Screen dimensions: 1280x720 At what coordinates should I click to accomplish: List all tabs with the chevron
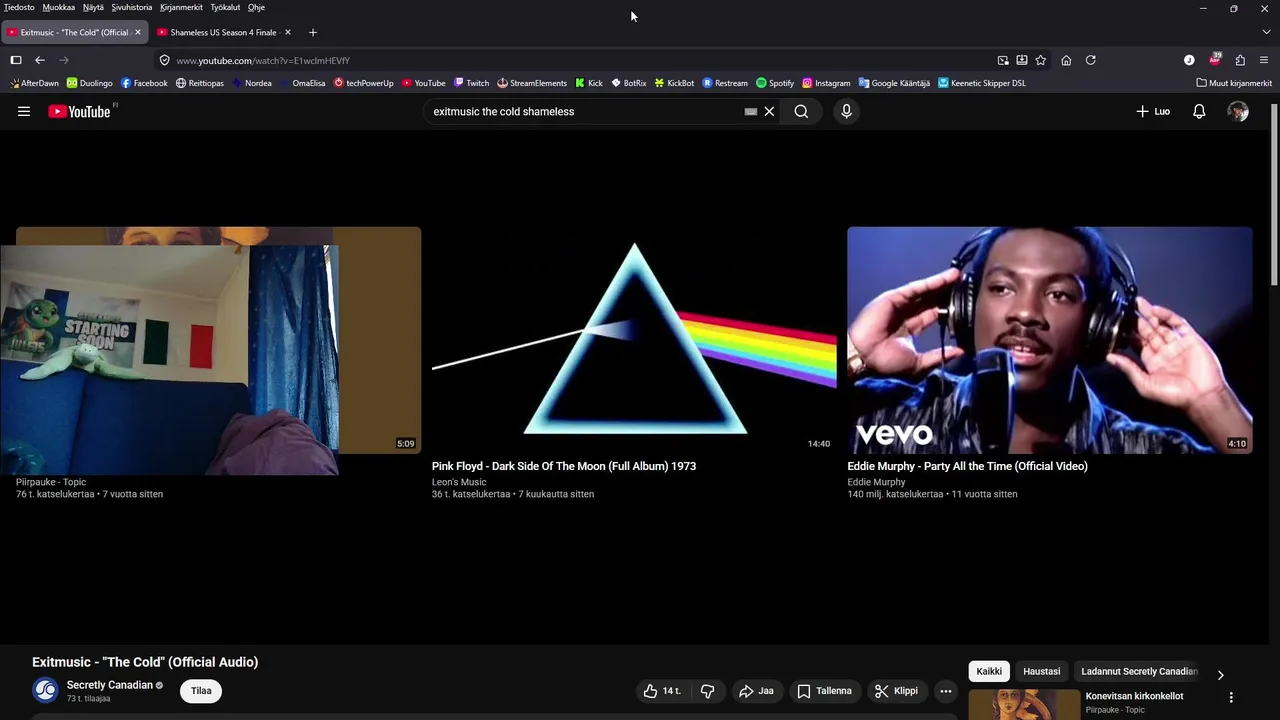(x=1265, y=32)
